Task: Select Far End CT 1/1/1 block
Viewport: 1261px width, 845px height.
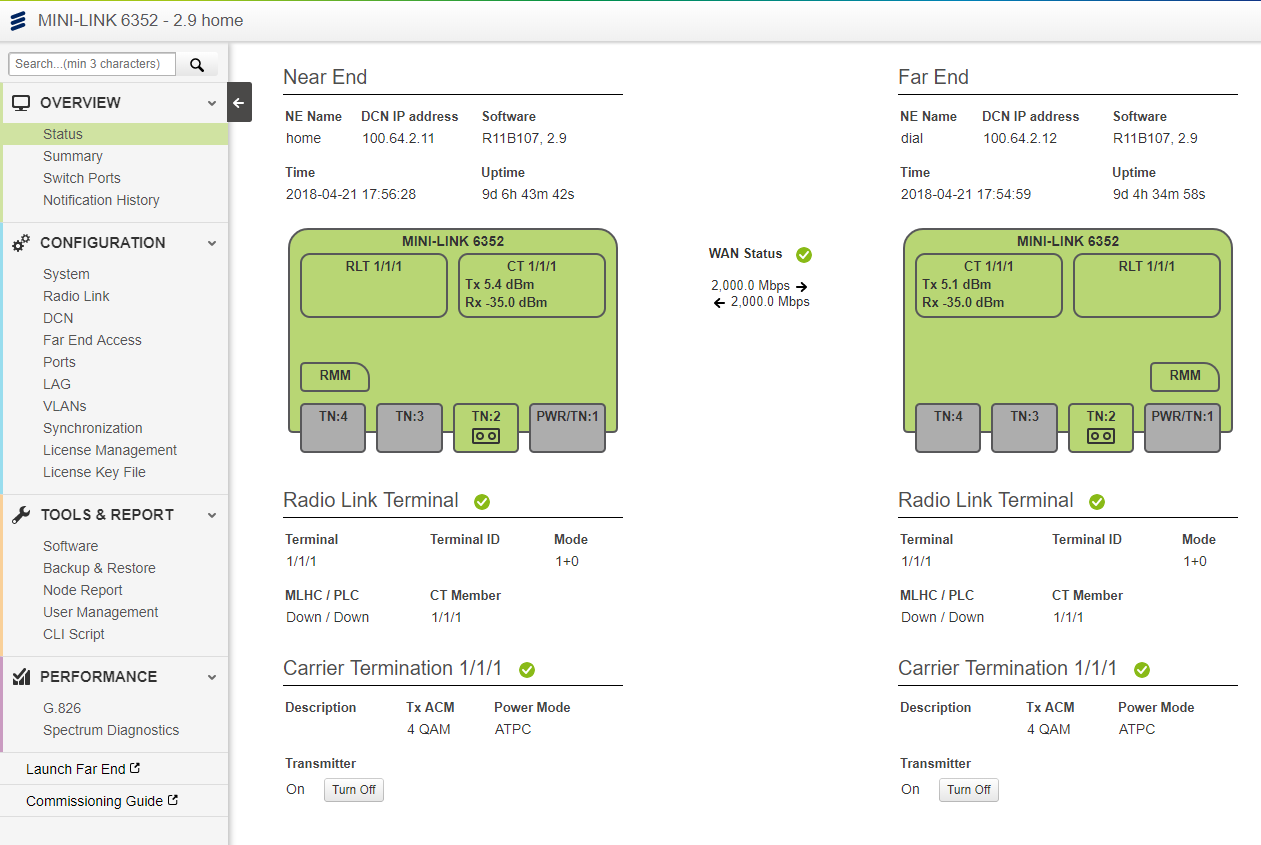Action: point(989,286)
